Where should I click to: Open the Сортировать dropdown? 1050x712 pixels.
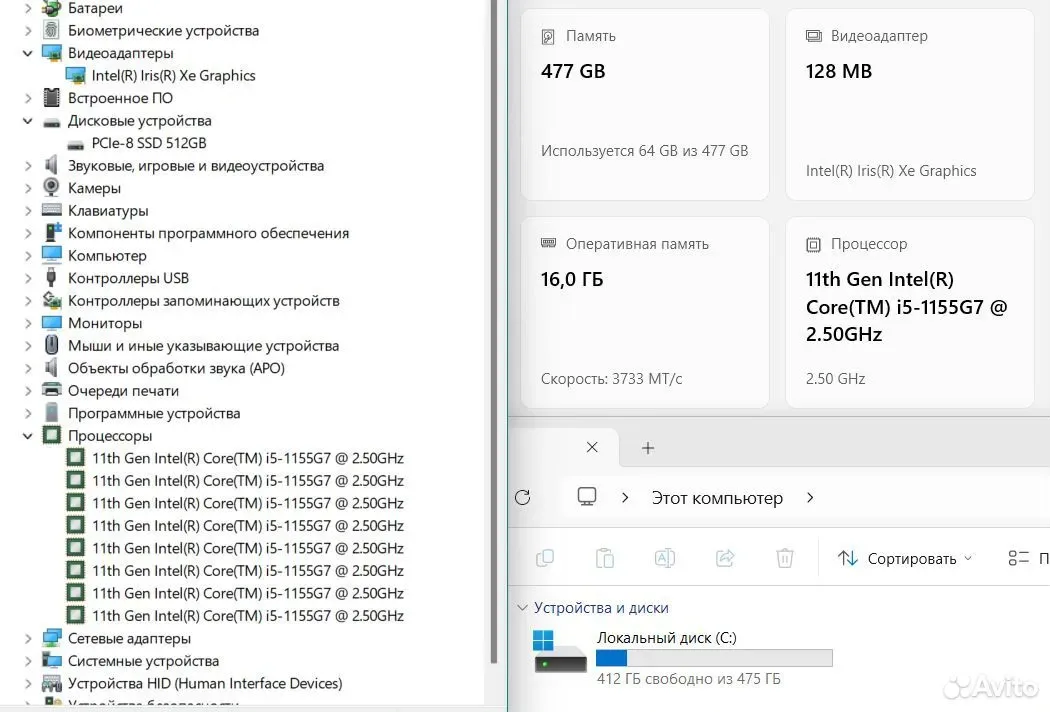905,559
